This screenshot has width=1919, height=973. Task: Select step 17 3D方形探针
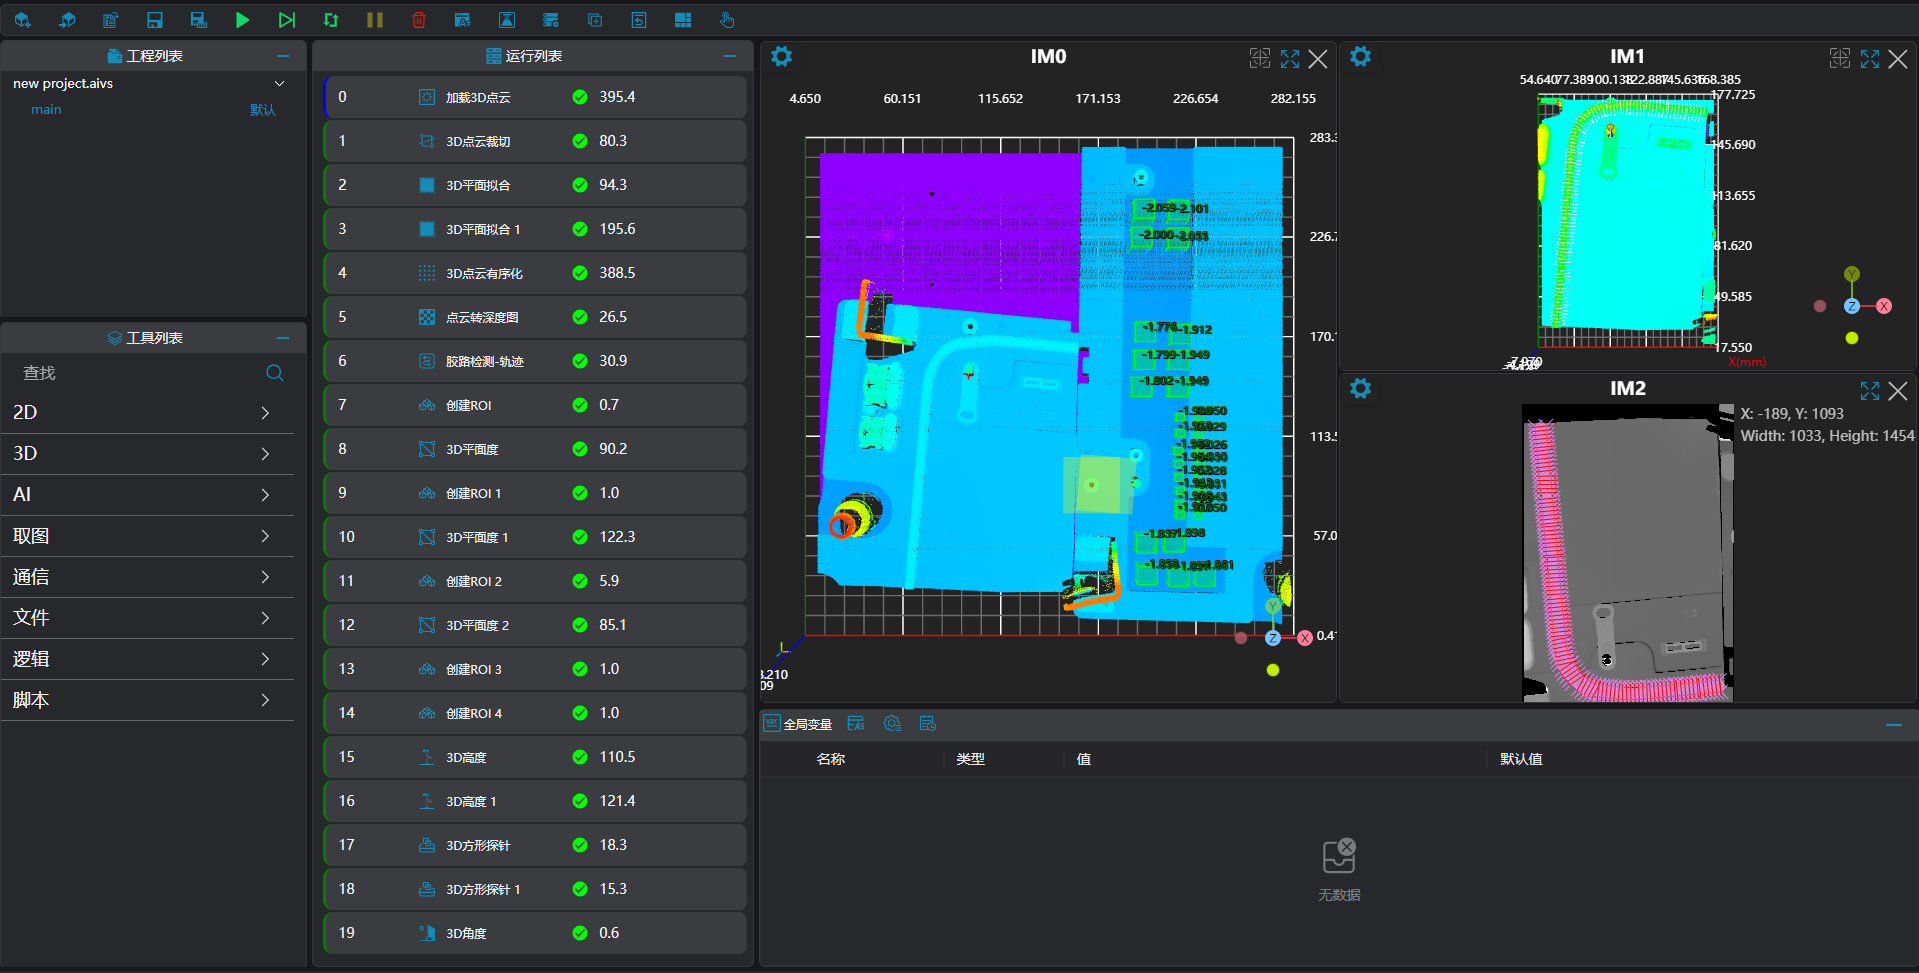[x=536, y=845]
